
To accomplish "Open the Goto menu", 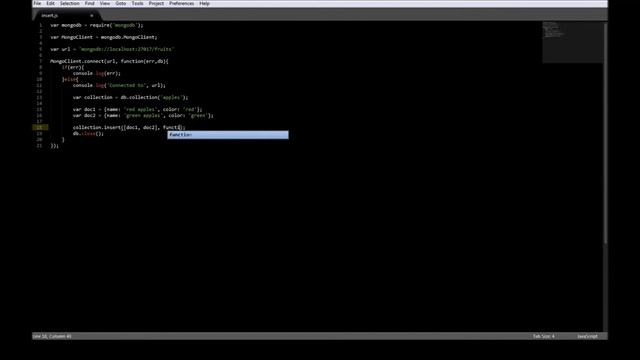I will point(121,3).
